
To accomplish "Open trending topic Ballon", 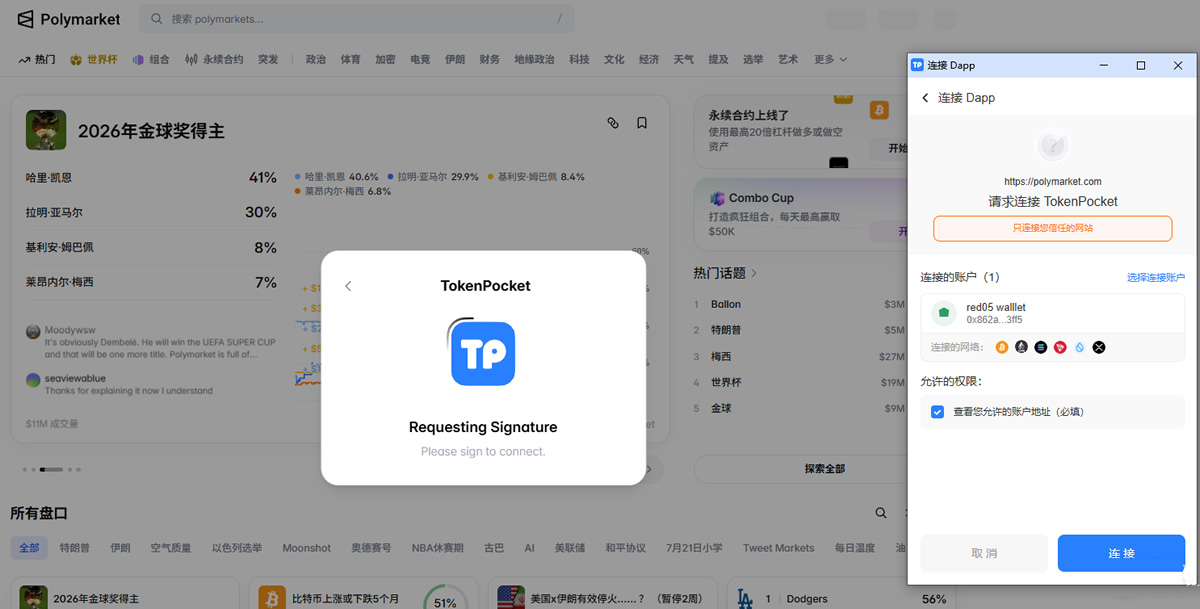I will [x=799, y=304].
